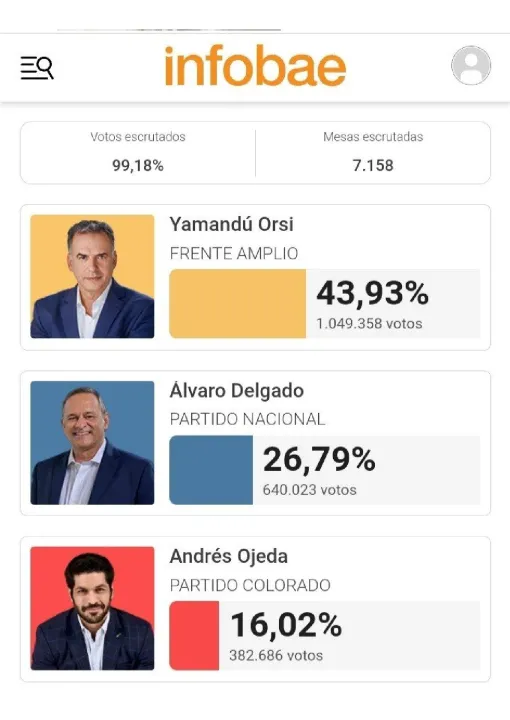Viewport: 510px width, 720px height.
Task: Open the menu search icon
Action: coord(37,68)
